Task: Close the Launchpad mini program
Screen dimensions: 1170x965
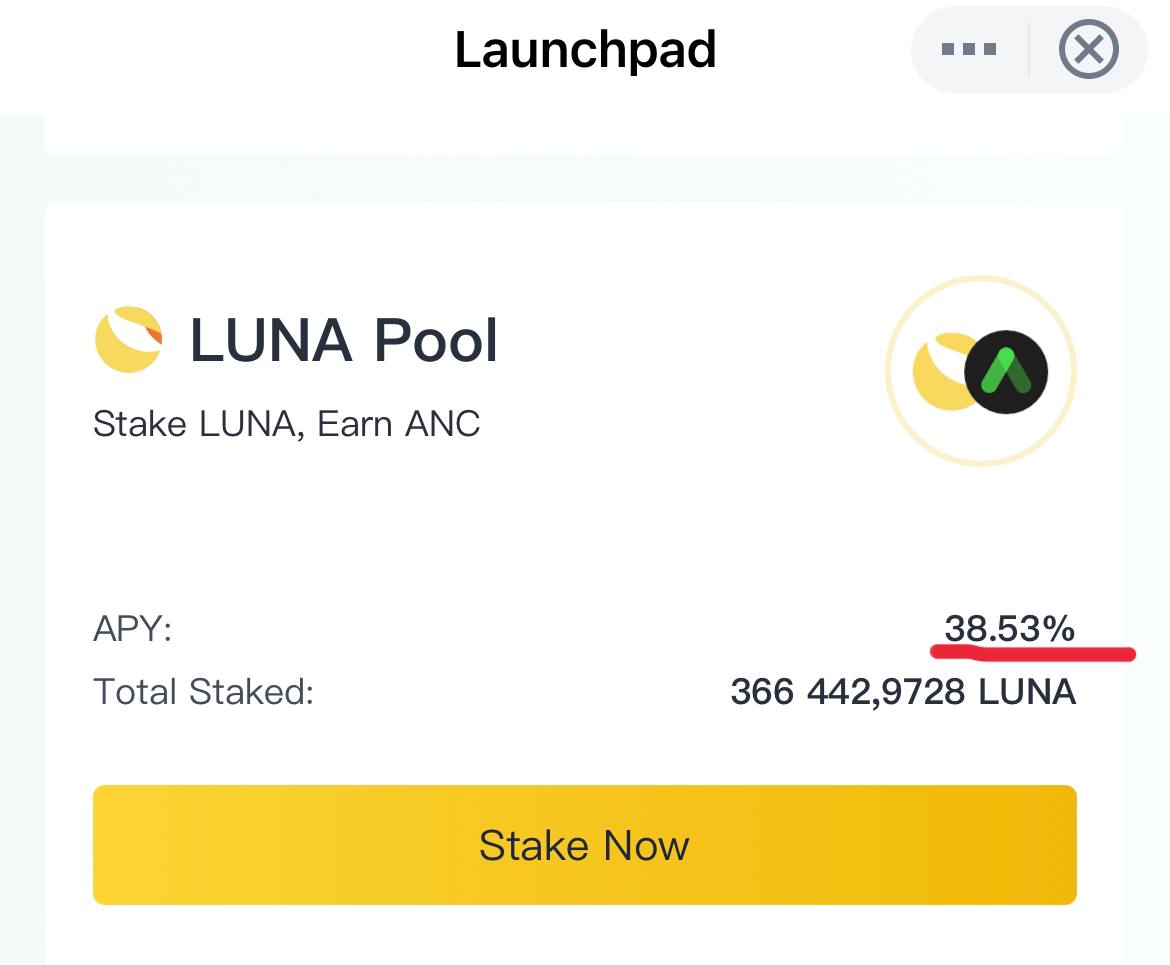Action: (1089, 49)
